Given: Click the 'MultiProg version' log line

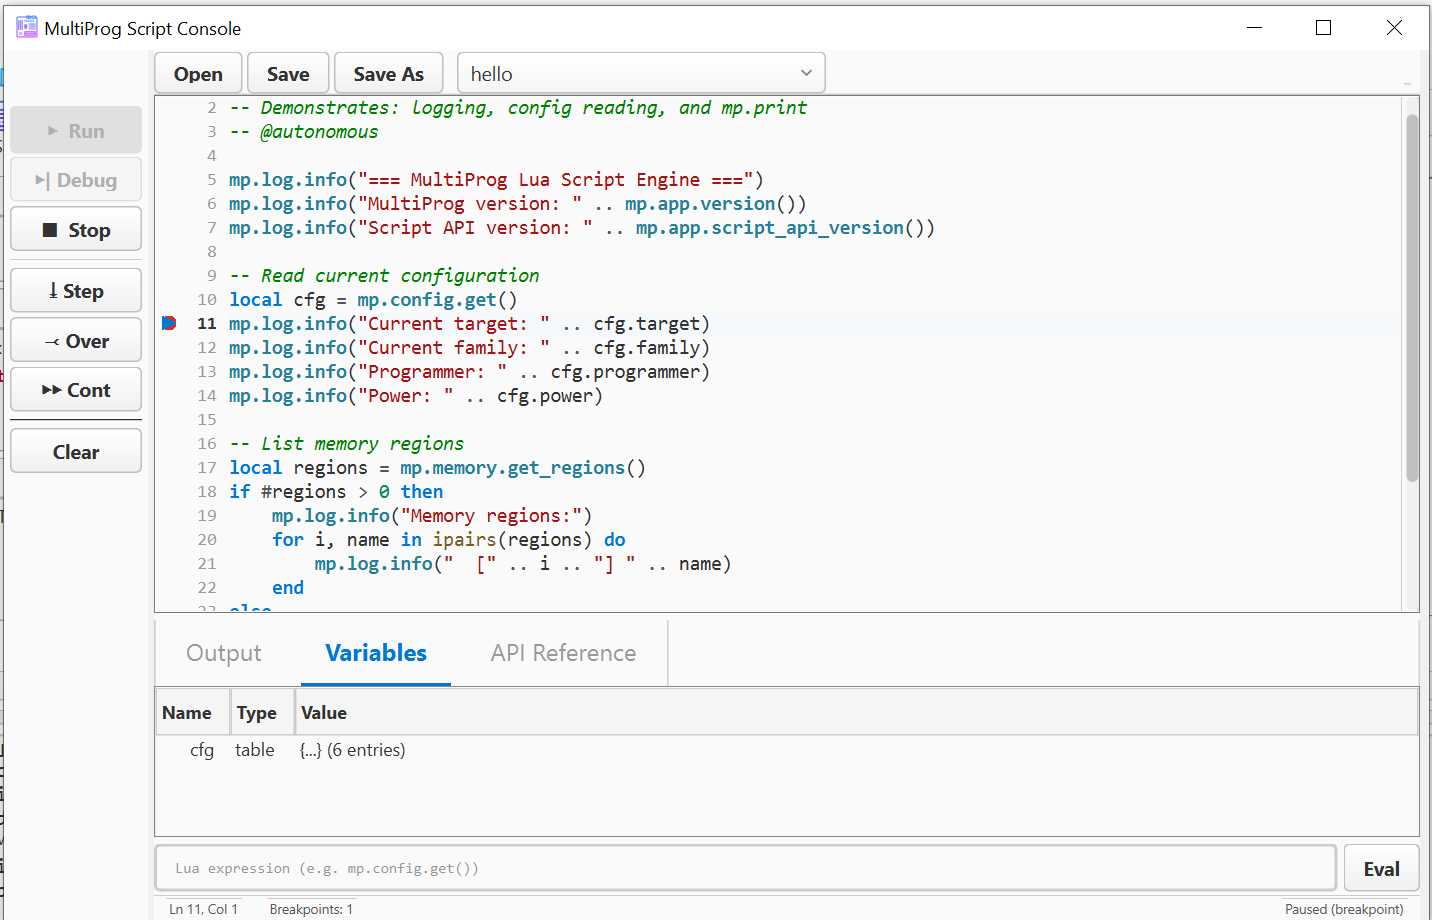Looking at the screenshot, I should [517, 203].
